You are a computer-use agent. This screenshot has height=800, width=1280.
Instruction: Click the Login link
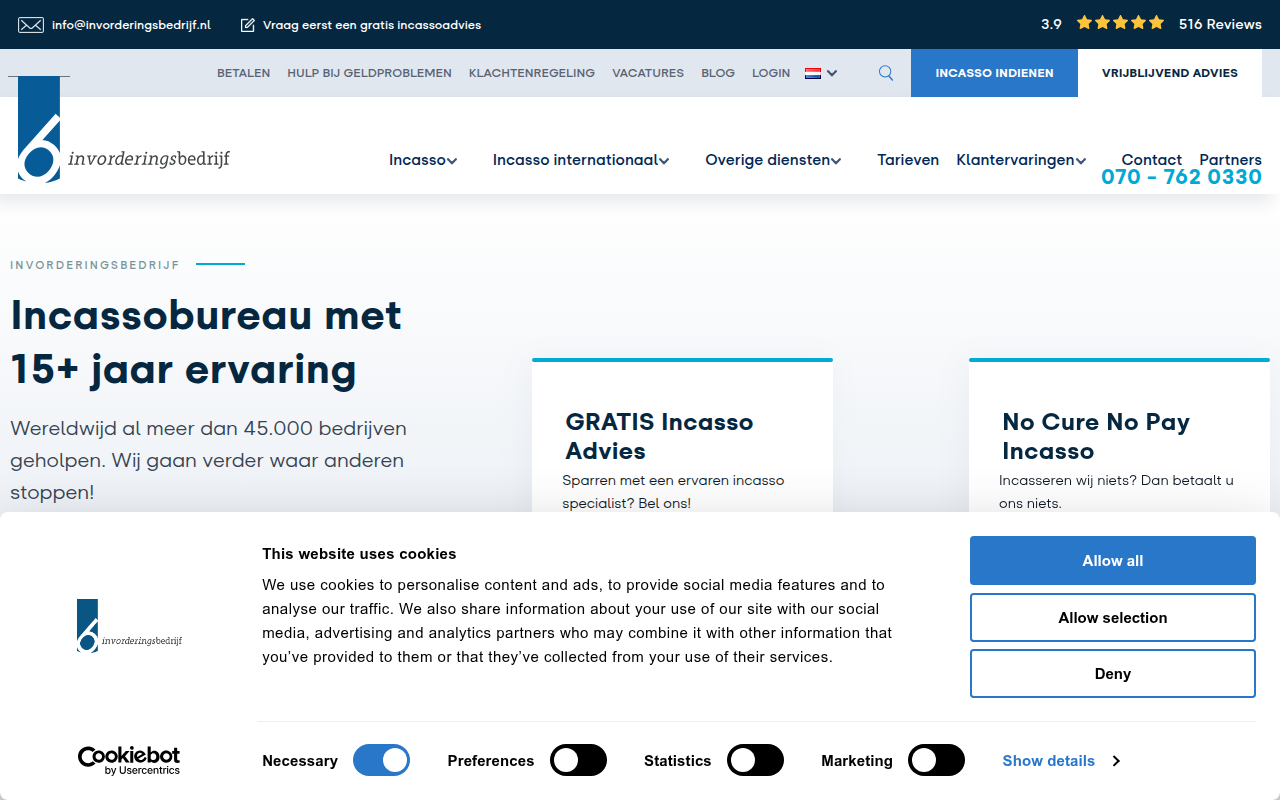(771, 73)
